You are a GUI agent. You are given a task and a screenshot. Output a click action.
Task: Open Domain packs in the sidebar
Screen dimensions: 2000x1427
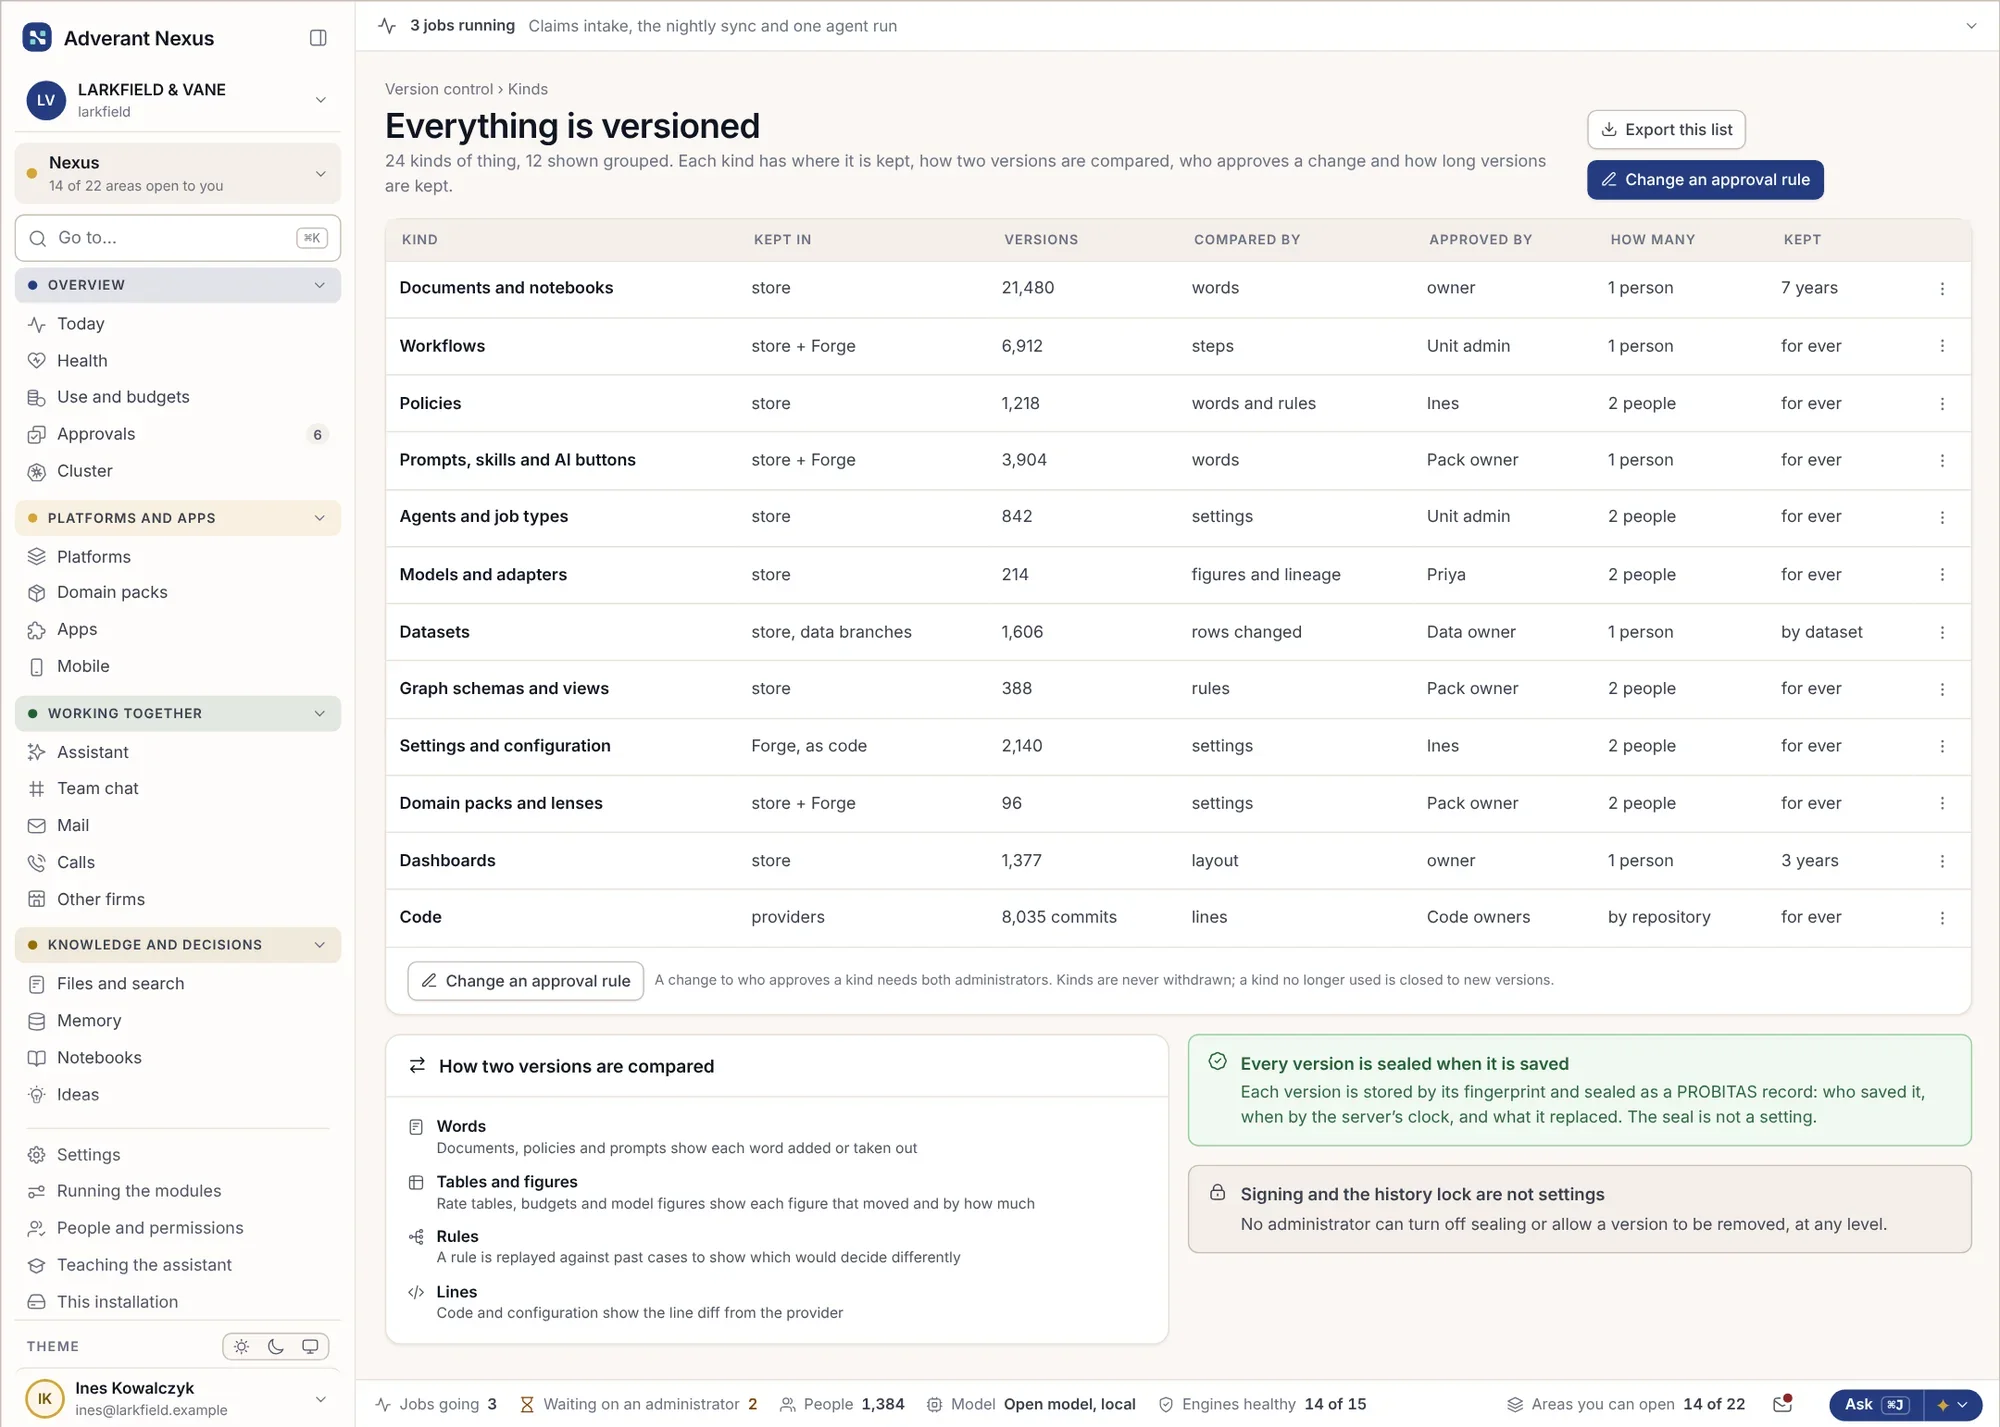point(178,592)
